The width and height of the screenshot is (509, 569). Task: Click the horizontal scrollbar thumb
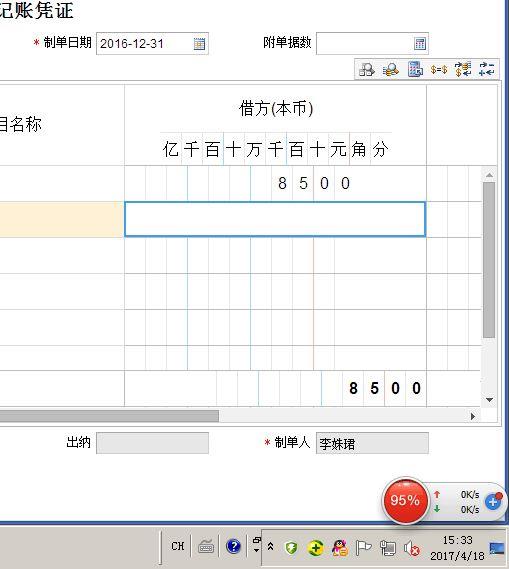point(109,416)
